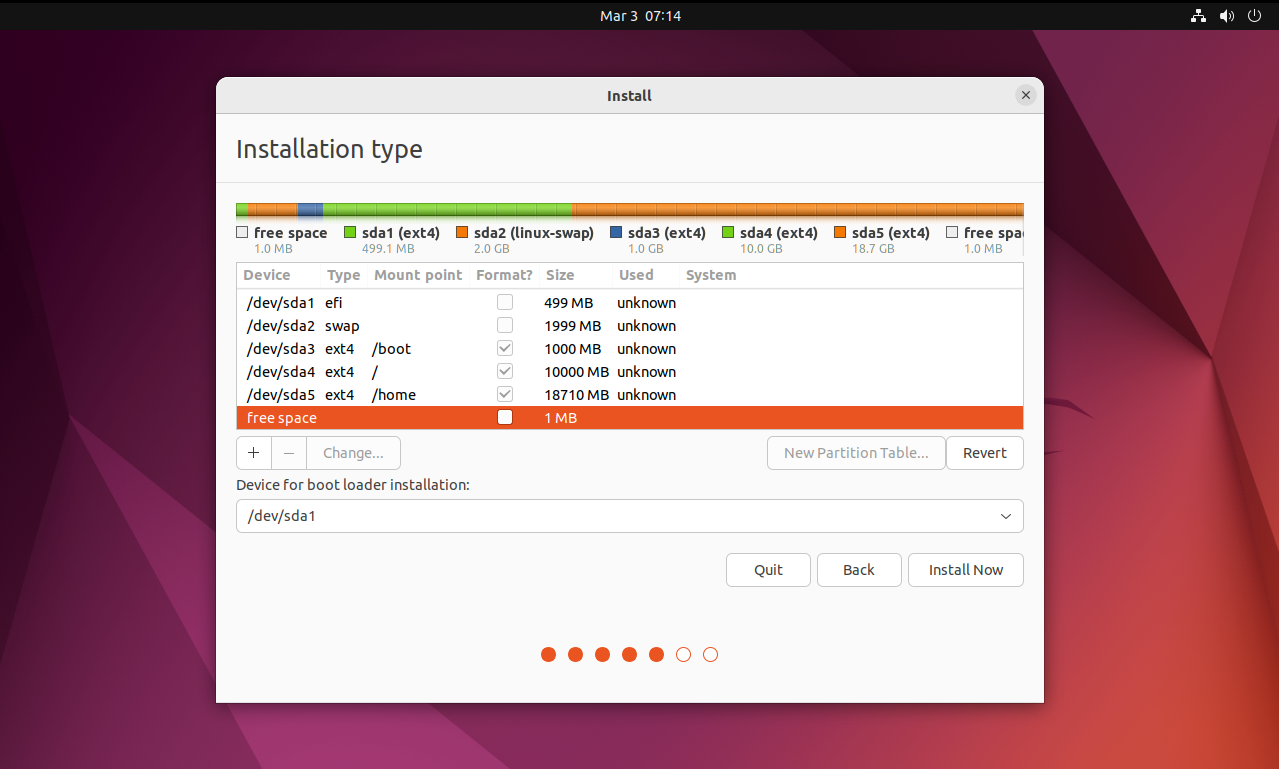The image size is (1279, 769).
Task: Click the plus icon to add partition
Action: click(254, 453)
